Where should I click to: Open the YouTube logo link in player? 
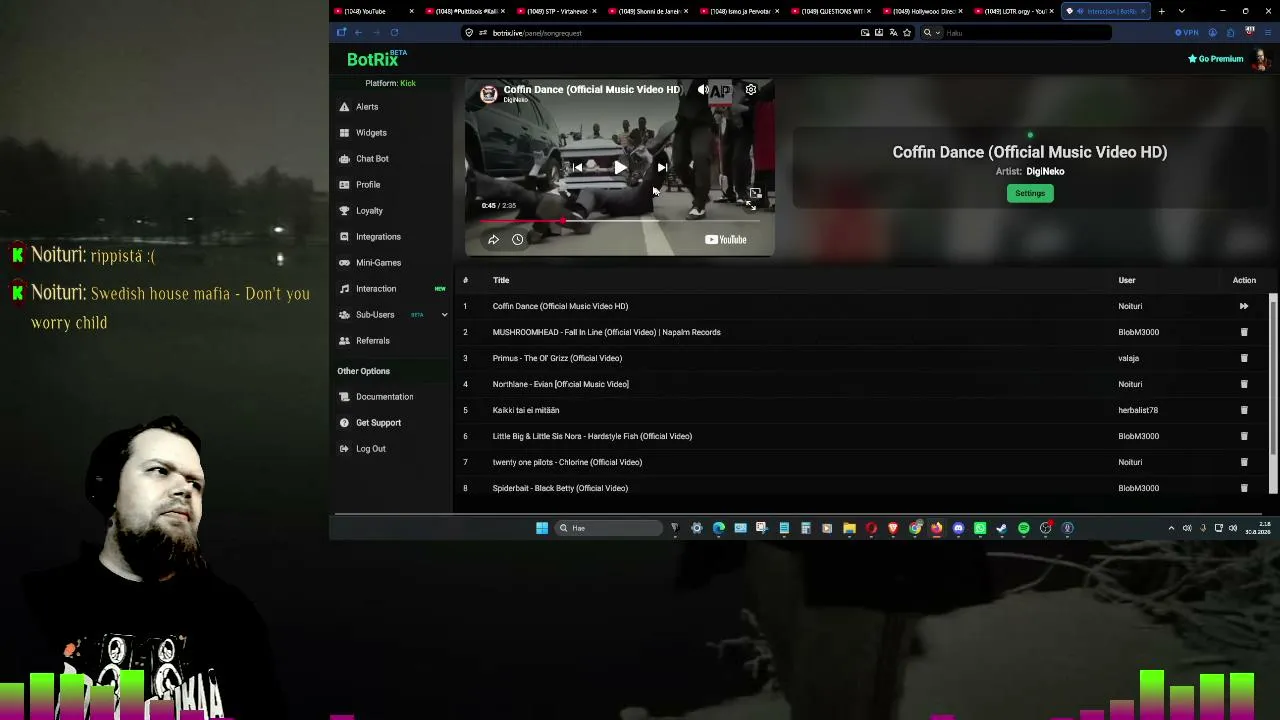click(x=725, y=240)
